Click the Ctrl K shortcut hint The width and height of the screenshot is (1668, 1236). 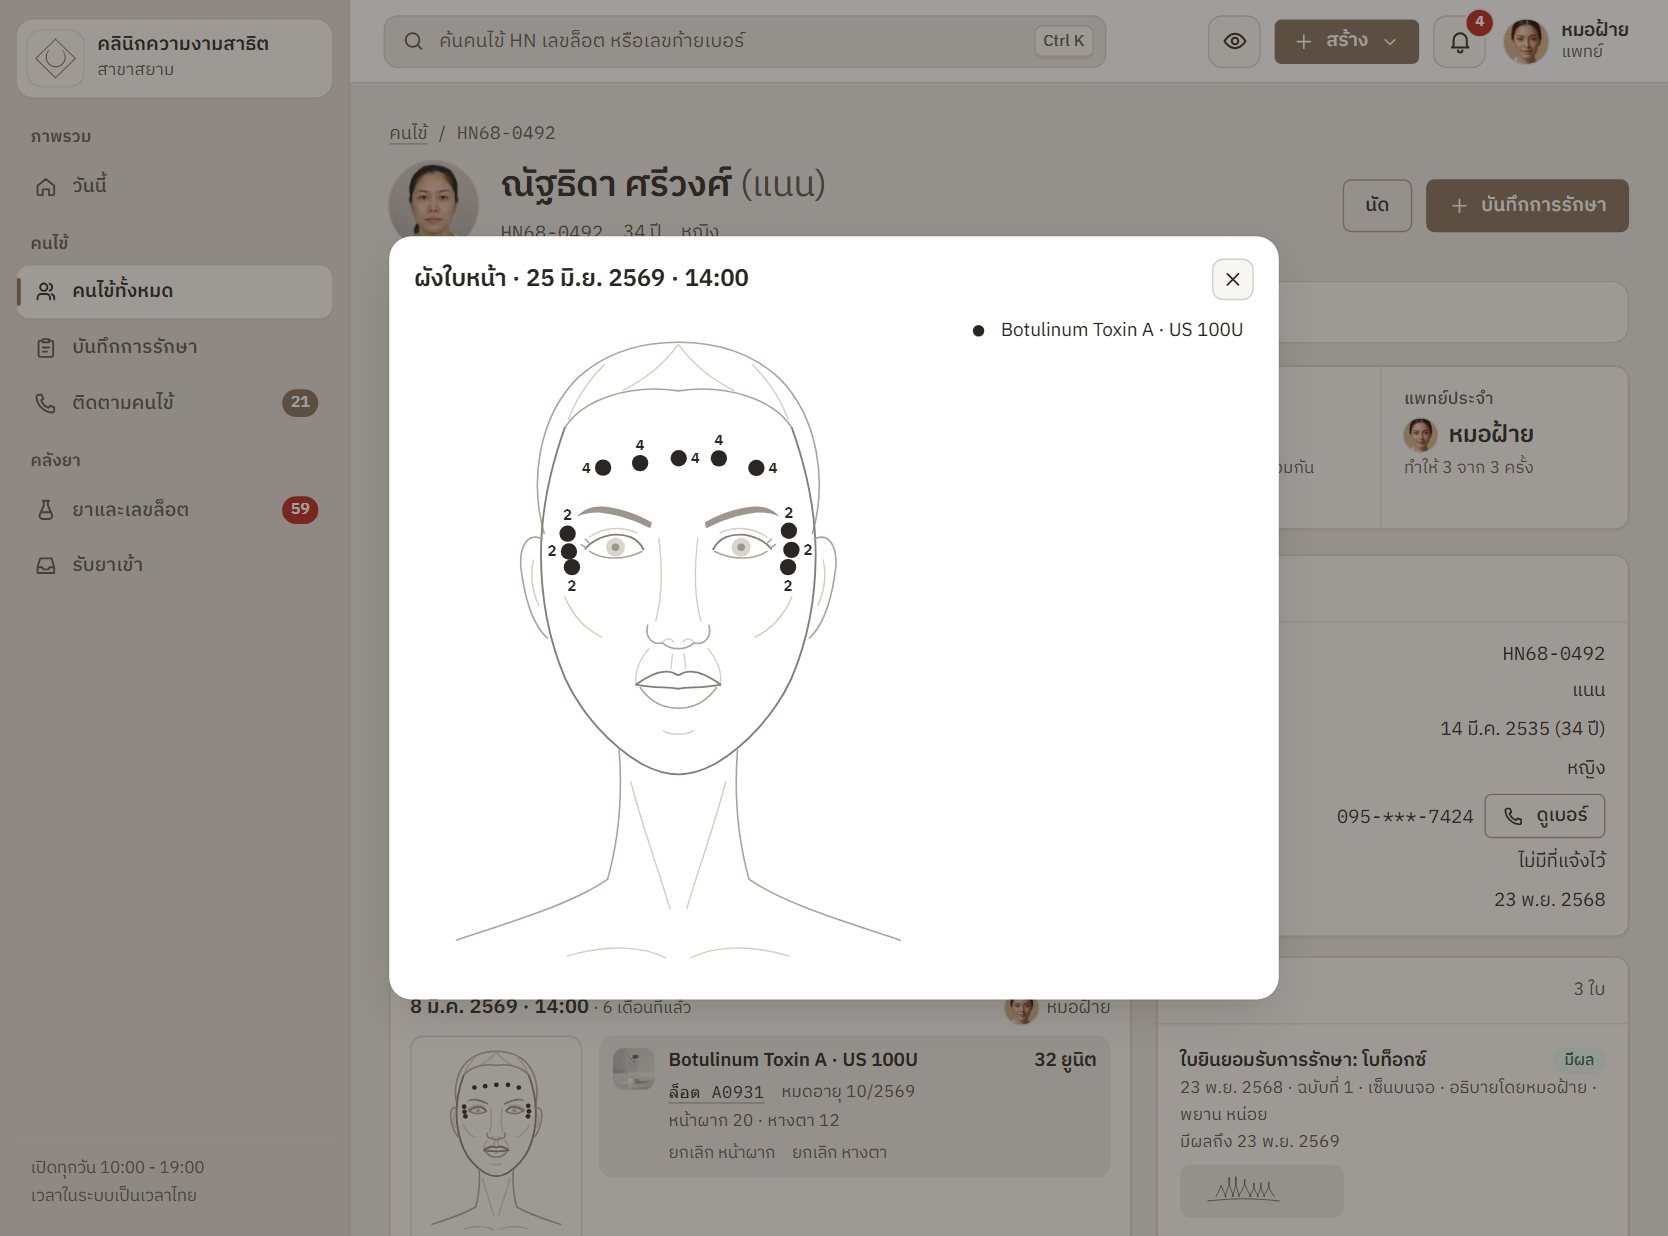tap(1063, 41)
